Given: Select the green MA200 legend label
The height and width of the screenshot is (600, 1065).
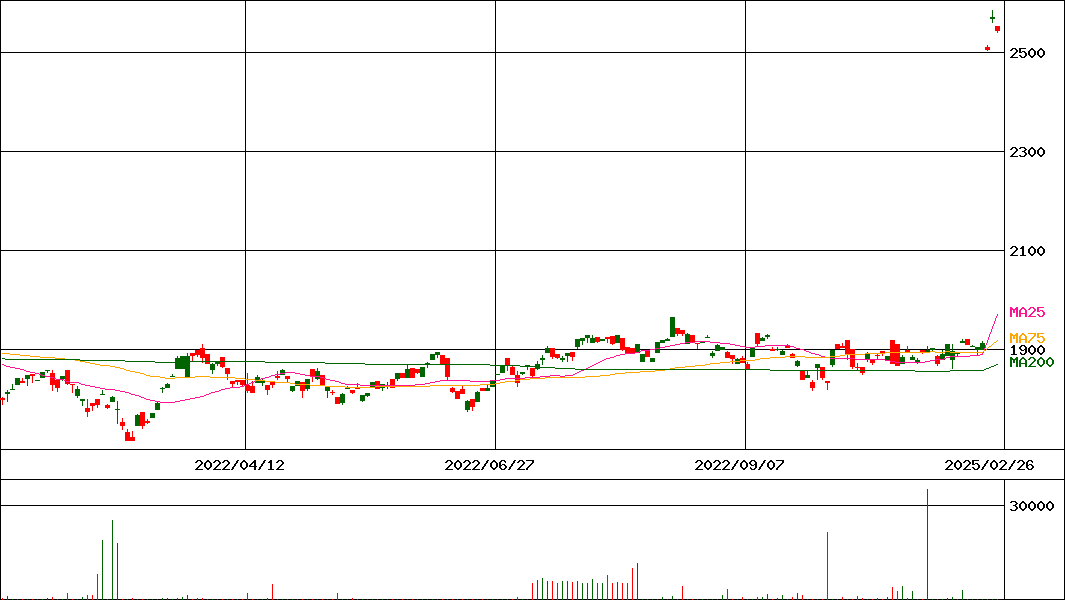Looking at the screenshot, I should [1032, 362].
